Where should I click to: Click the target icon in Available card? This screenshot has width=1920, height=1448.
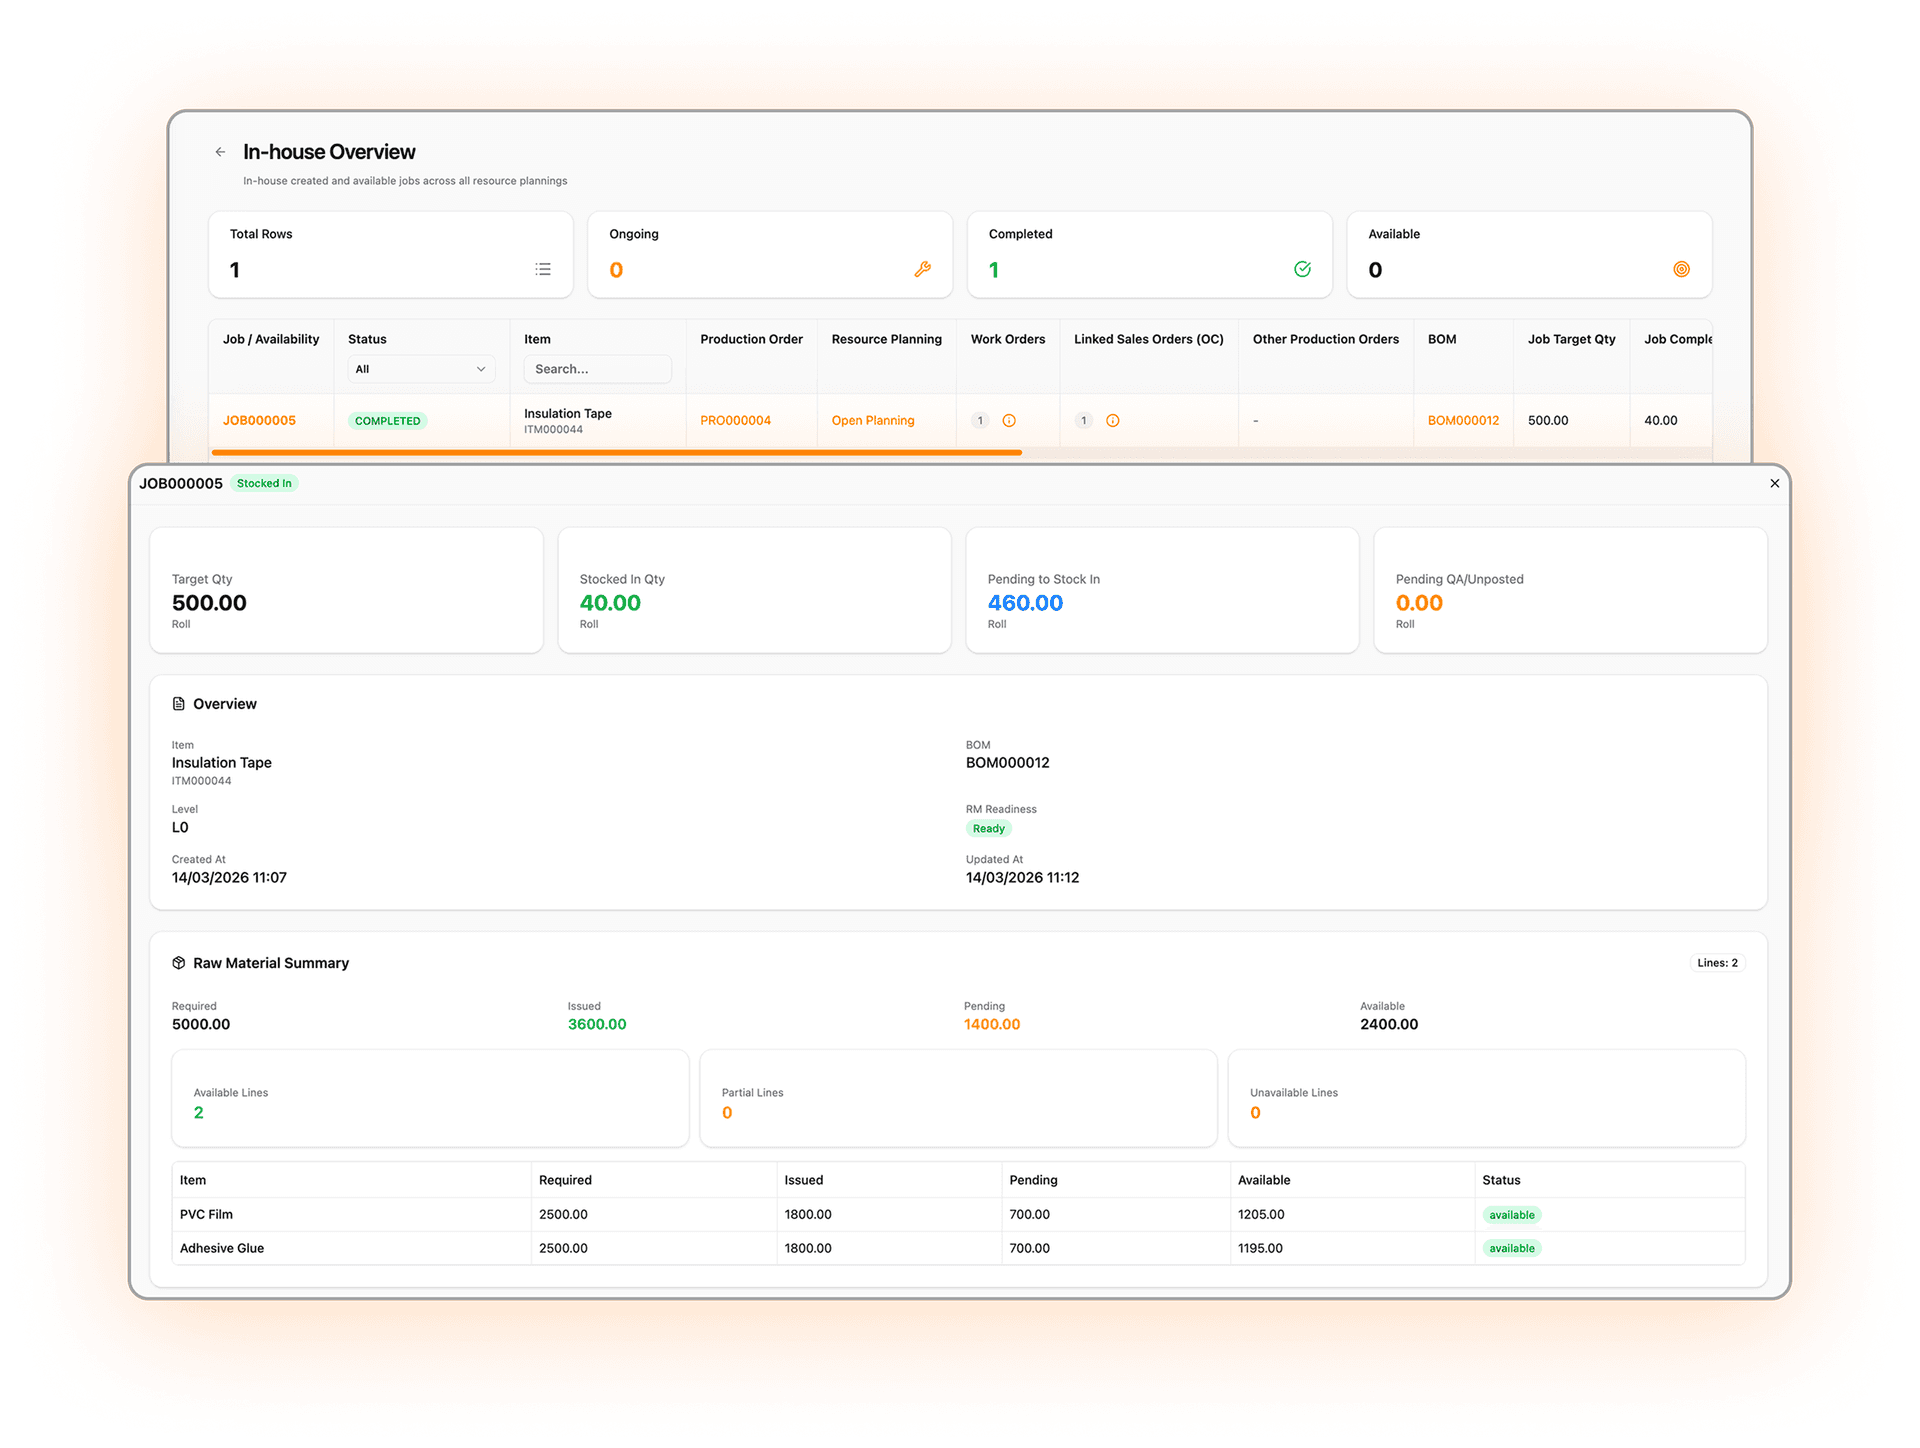[1681, 269]
